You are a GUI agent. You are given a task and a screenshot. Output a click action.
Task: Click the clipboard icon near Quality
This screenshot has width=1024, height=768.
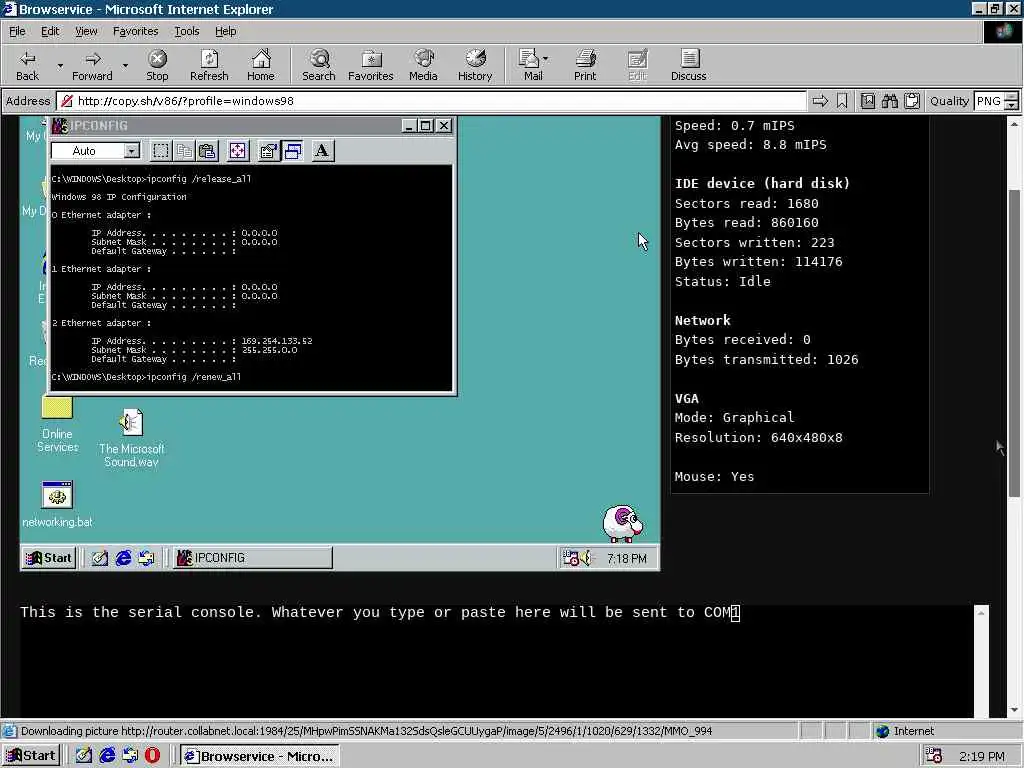pyautogui.click(x=912, y=101)
